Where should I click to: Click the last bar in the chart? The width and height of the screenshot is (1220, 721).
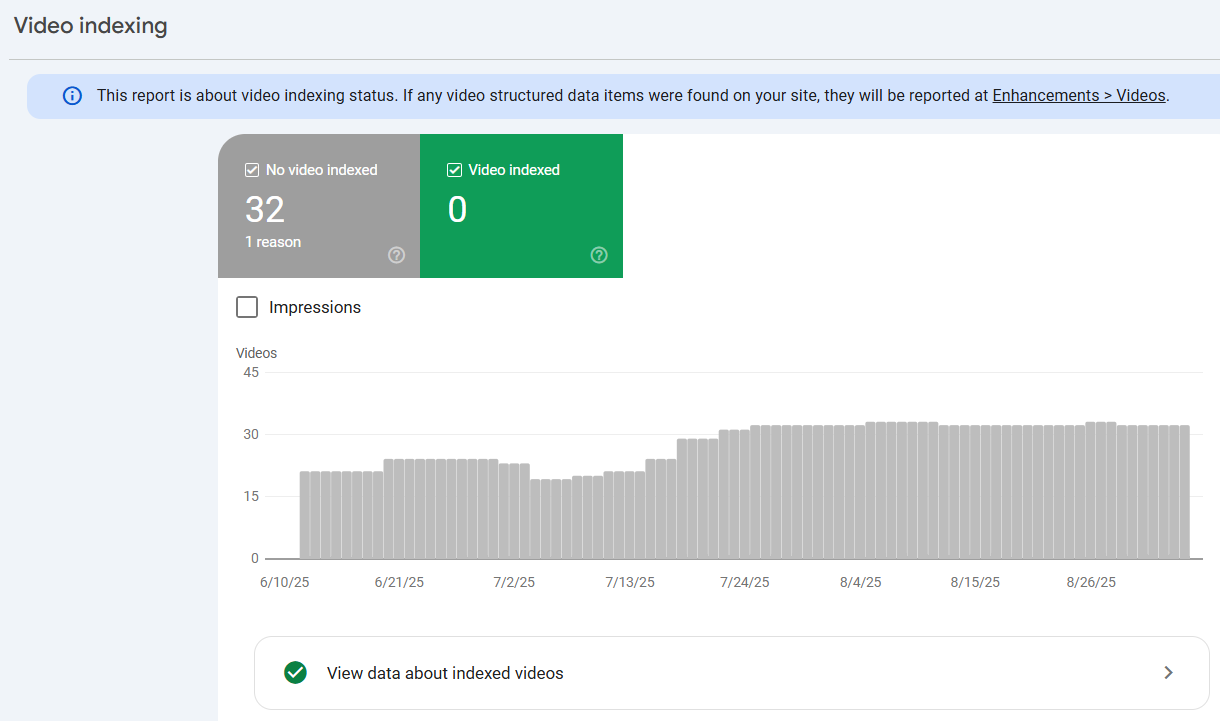tap(1184, 491)
